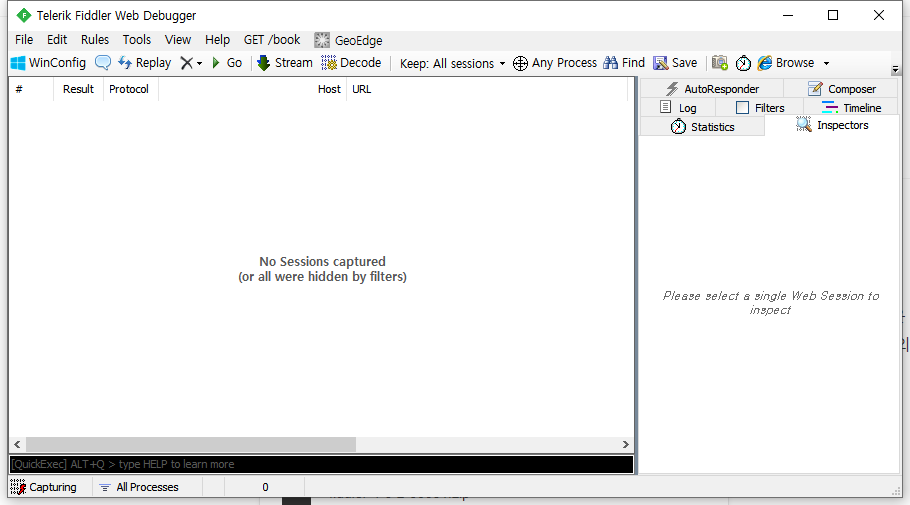Open the Keep: All sessions dropdown
This screenshot has width=910, height=505.
click(x=453, y=63)
